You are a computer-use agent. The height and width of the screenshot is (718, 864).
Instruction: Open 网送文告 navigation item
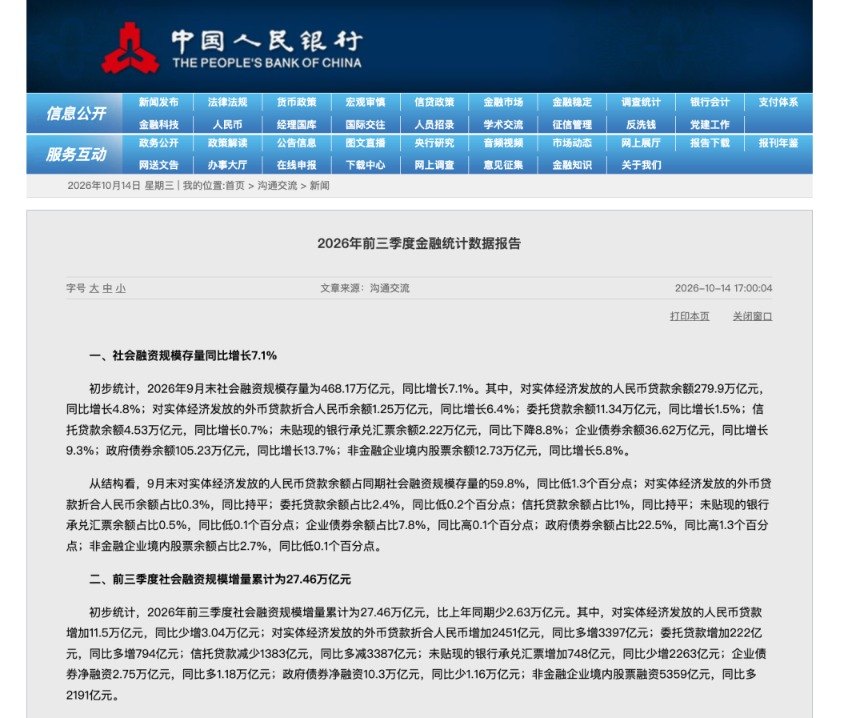pos(159,165)
